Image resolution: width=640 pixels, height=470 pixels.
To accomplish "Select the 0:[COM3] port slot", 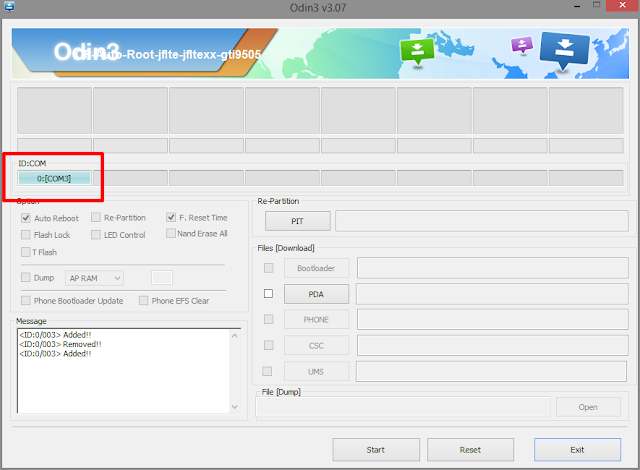I will point(54,178).
